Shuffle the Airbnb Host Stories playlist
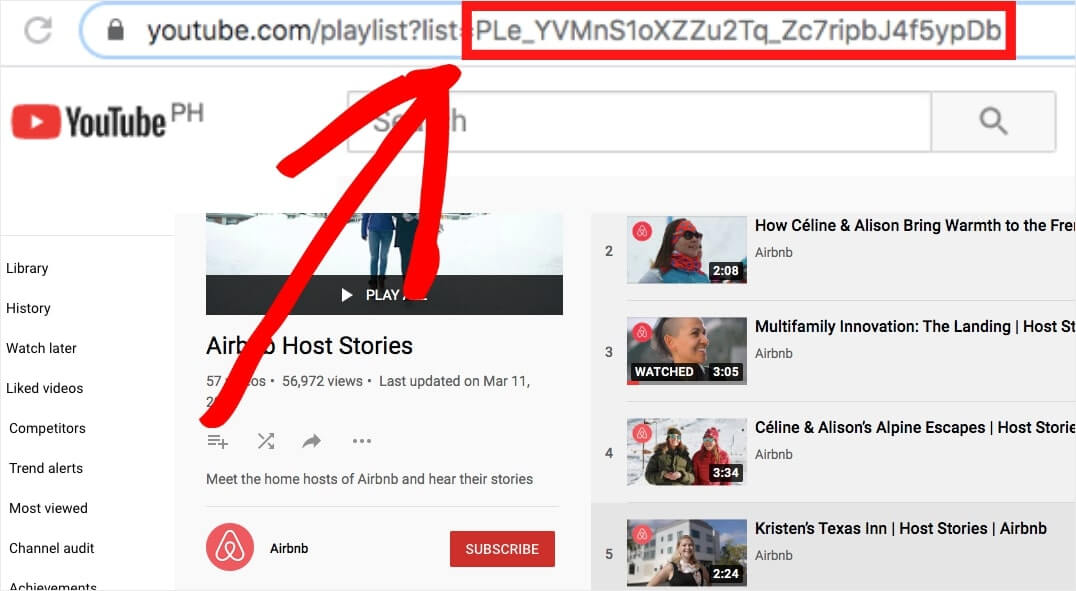 [x=265, y=440]
